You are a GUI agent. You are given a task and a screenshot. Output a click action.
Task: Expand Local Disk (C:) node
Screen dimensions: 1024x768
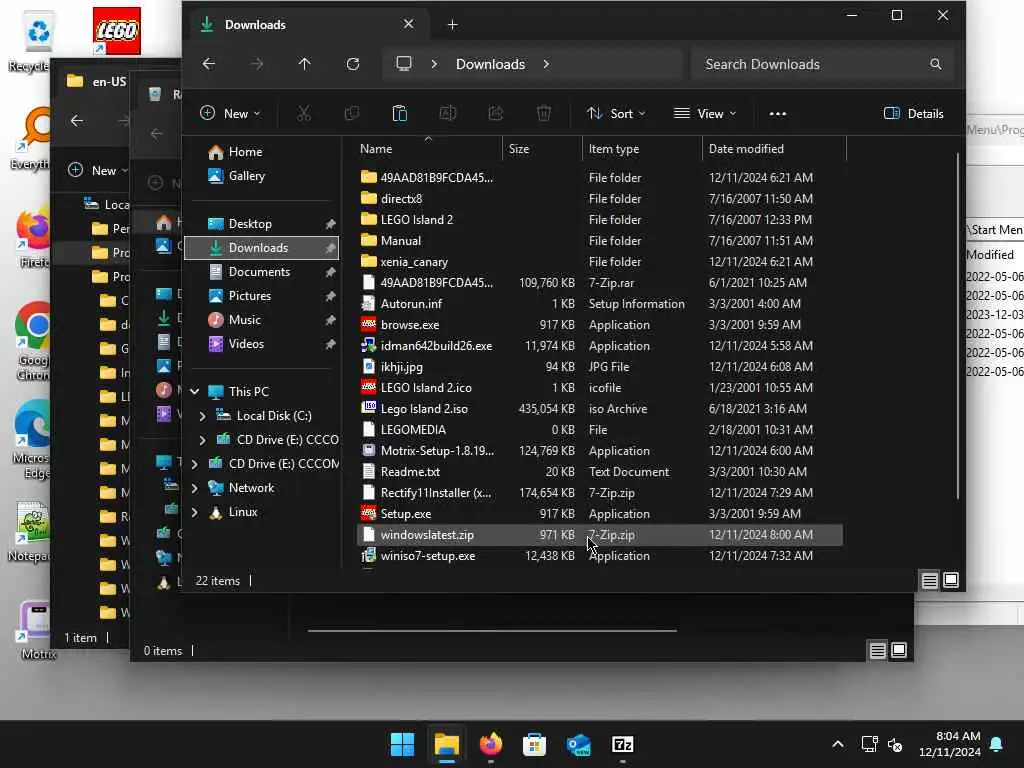pyautogui.click(x=202, y=416)
